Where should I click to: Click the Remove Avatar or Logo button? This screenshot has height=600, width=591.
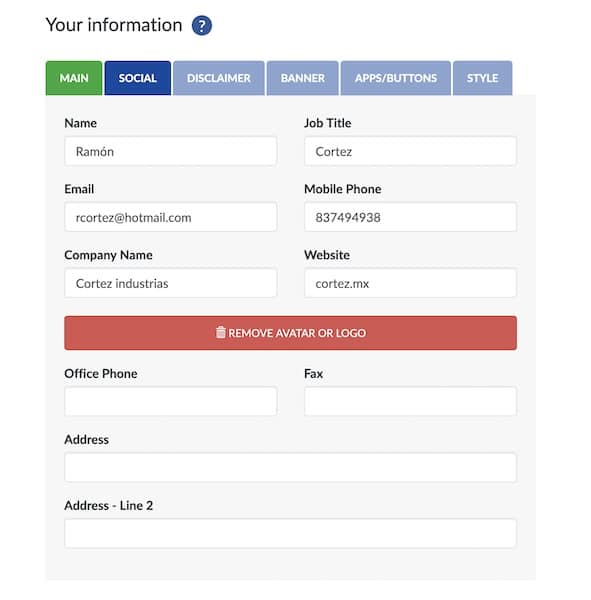[x=291, y=333]
